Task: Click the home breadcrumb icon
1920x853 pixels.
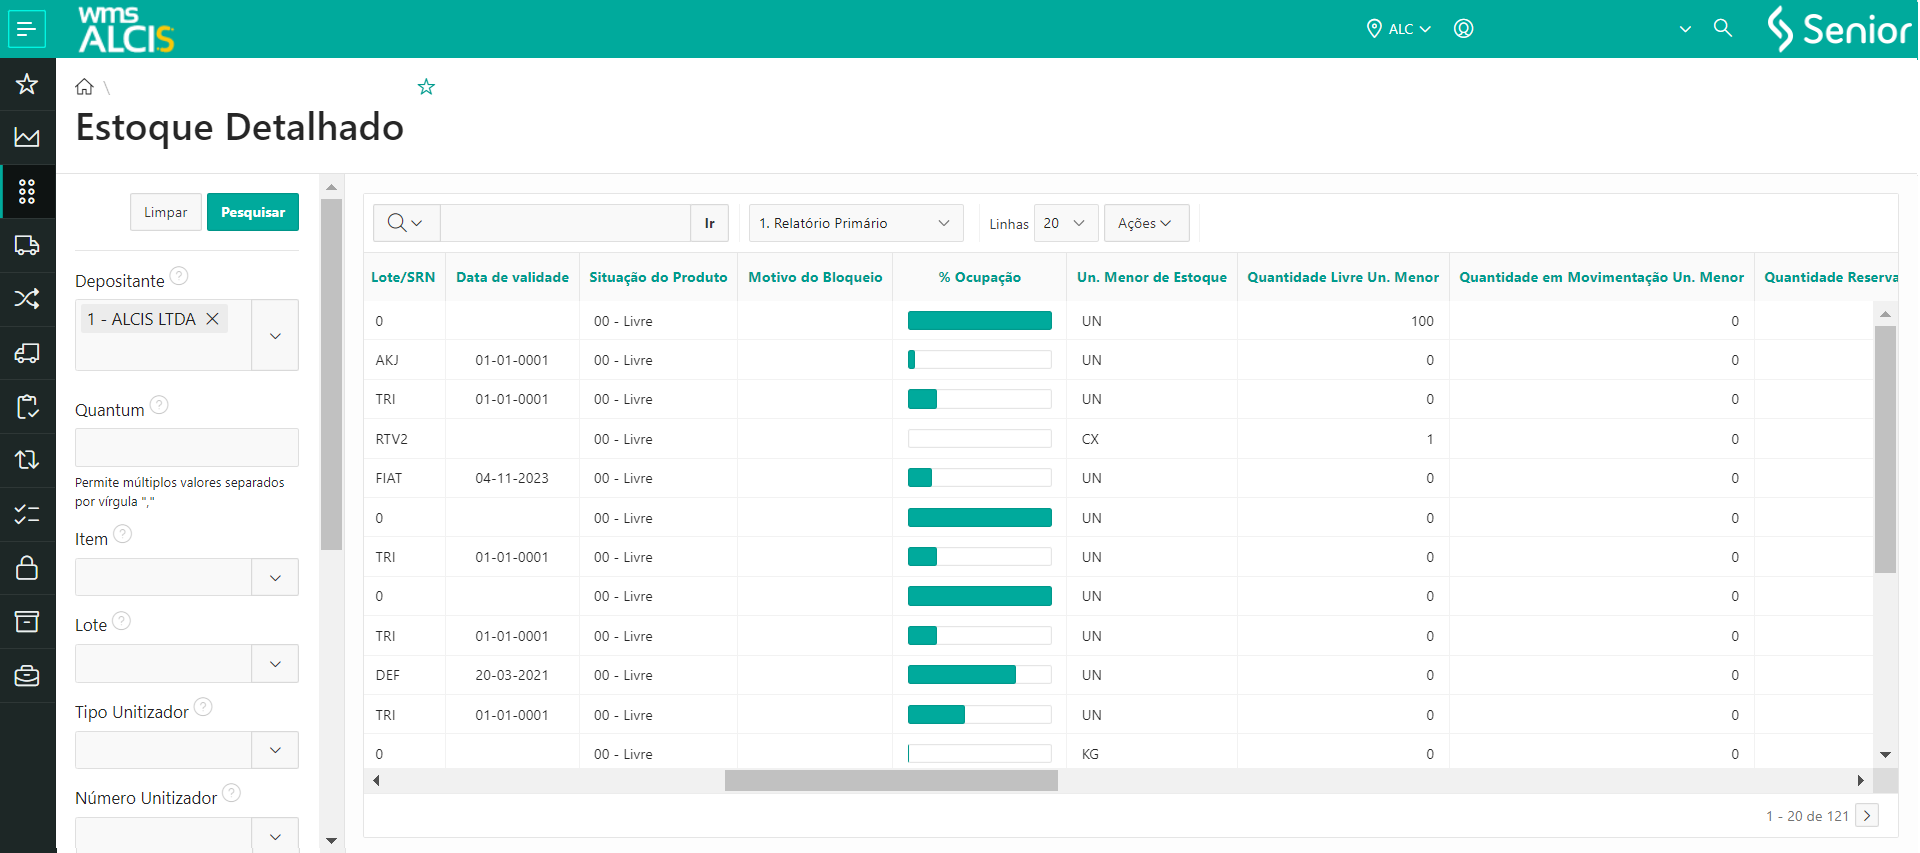Action: pyautogui.click(x=85, y=87)
